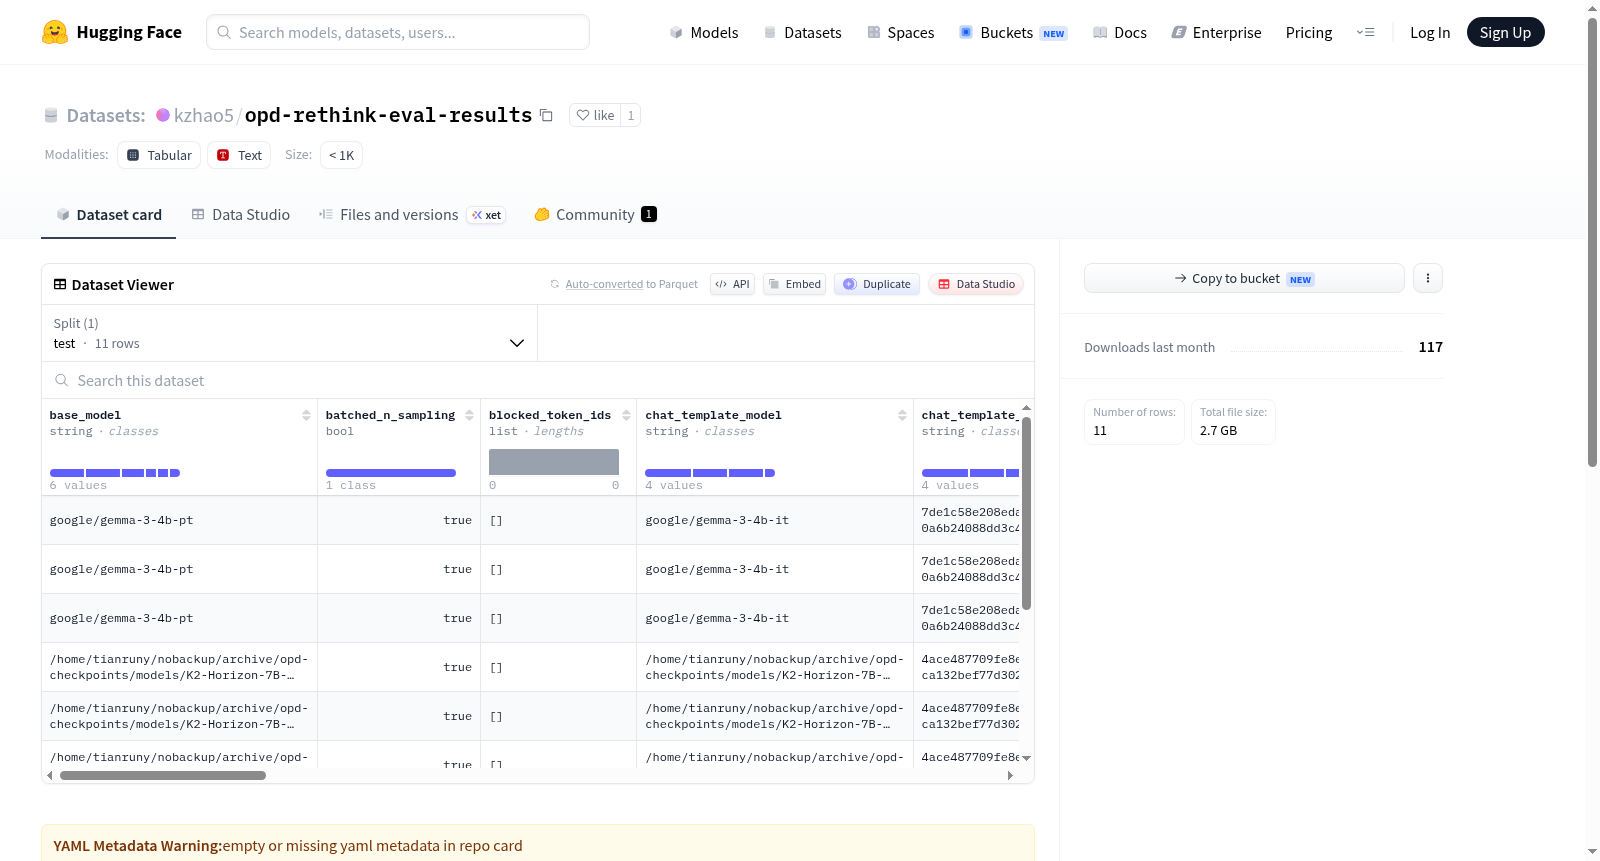Click the batched_n_sampling distribution bar
The image size is (1600, 861).
pos(391,473)
